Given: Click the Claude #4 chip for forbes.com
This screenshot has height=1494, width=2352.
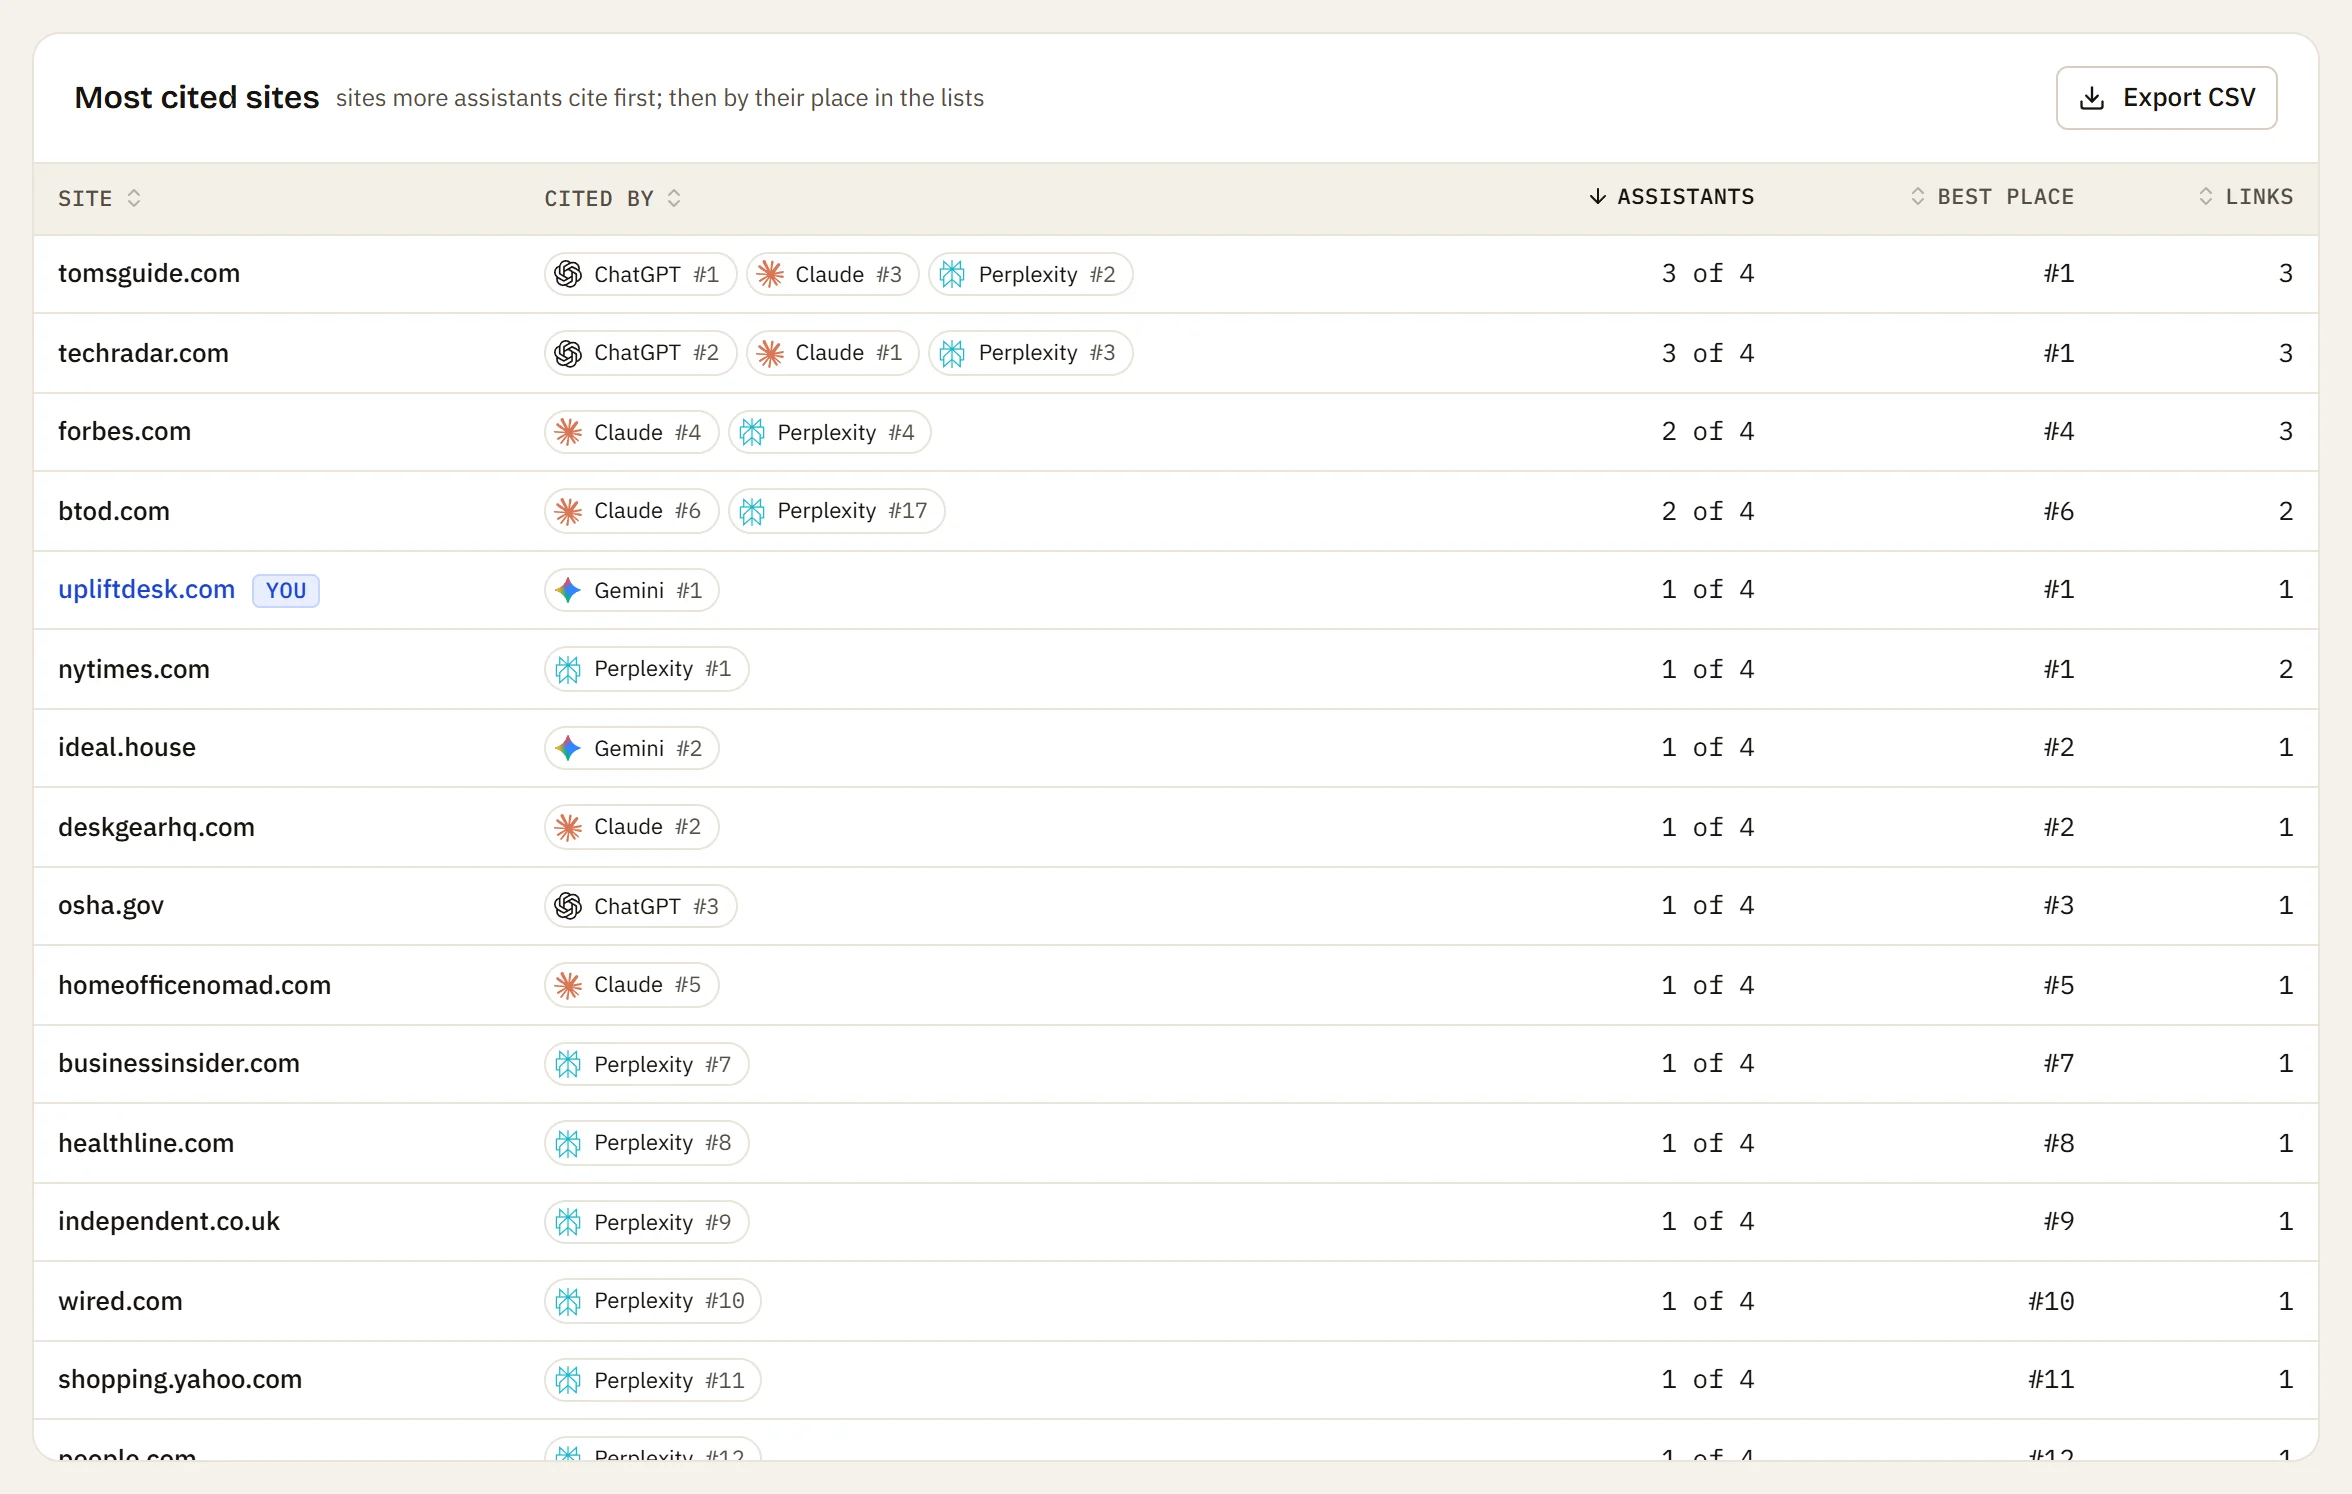Looking at the screenshot, I should [x=631, y=432].
